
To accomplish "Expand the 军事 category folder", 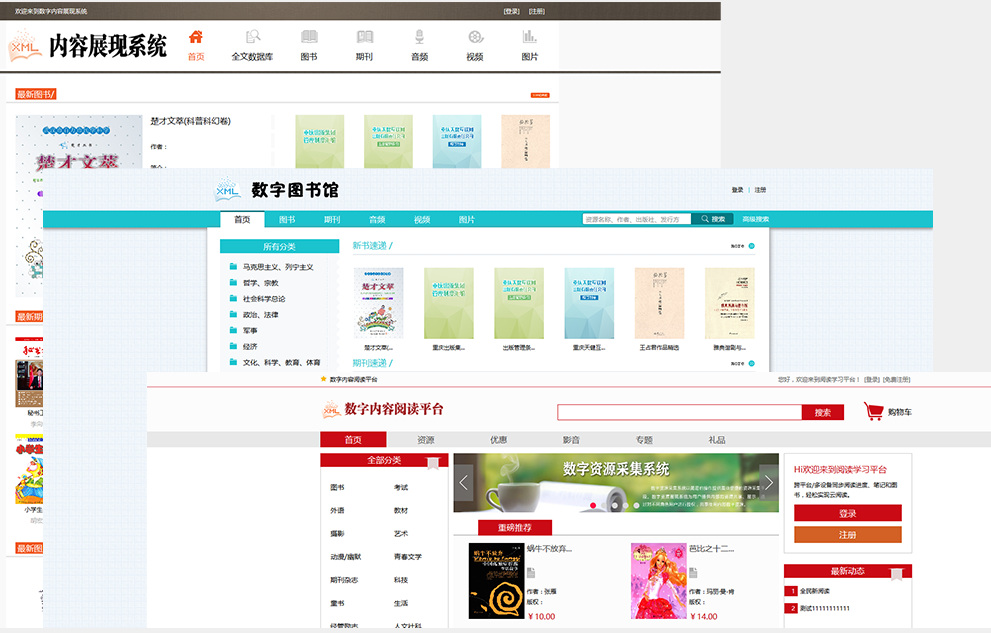I will [x=233, y=330].
